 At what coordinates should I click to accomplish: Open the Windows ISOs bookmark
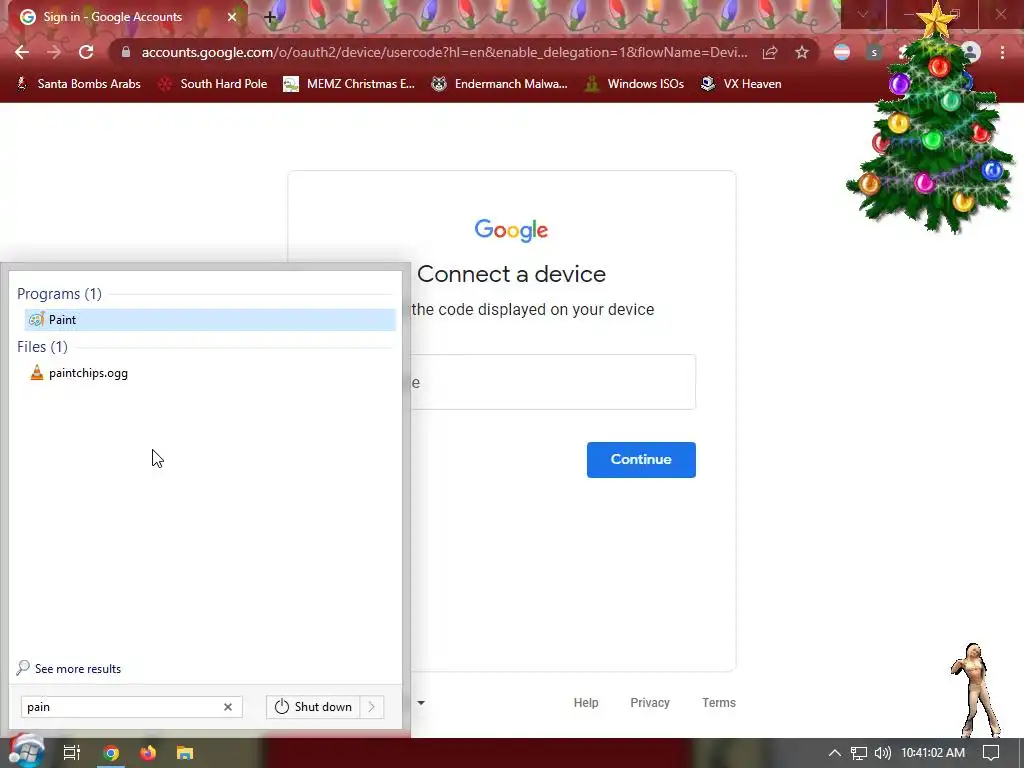634,84
